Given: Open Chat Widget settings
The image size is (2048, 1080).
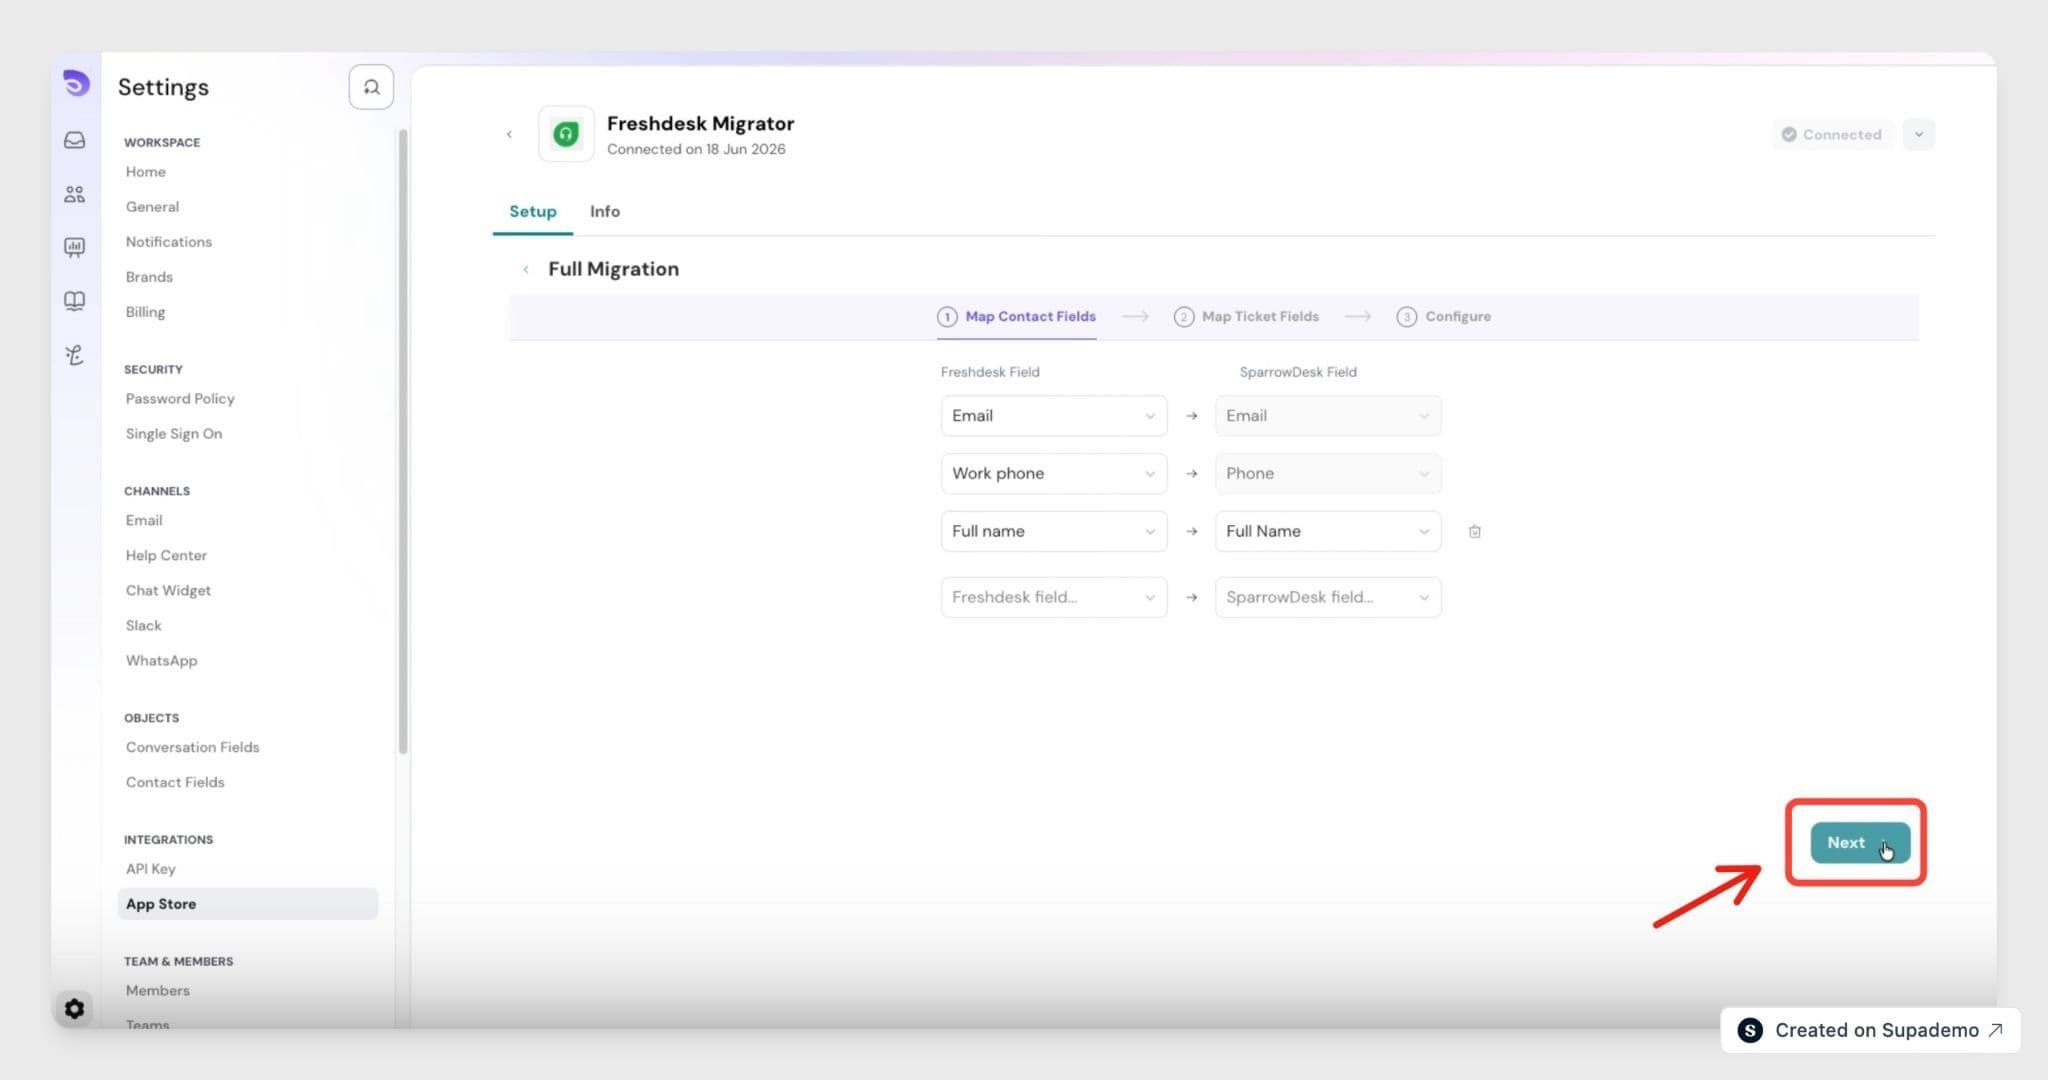Looking at the screenshot, I should point(168,591).
